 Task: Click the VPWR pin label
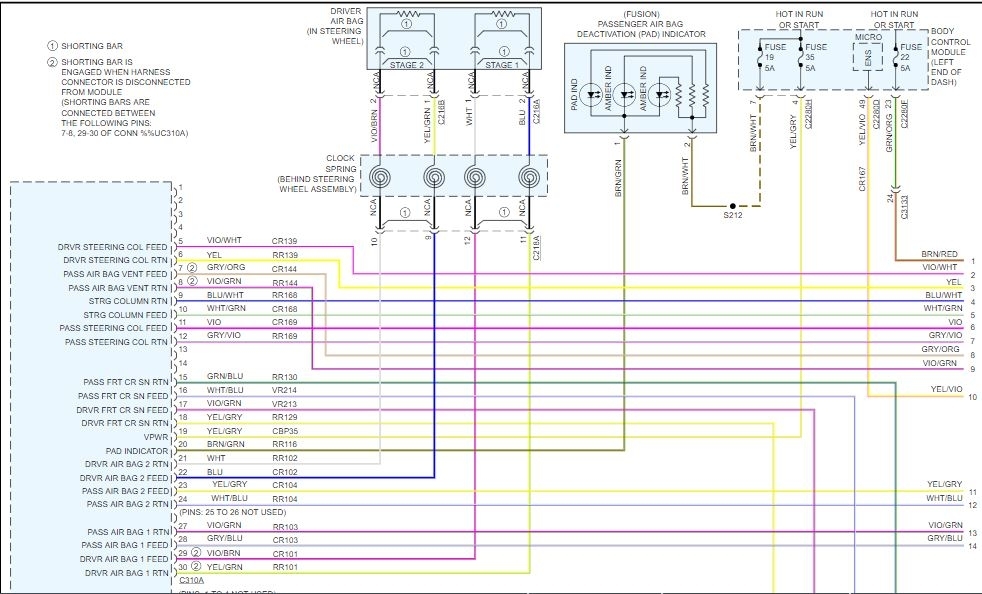[x=156, y=437]
